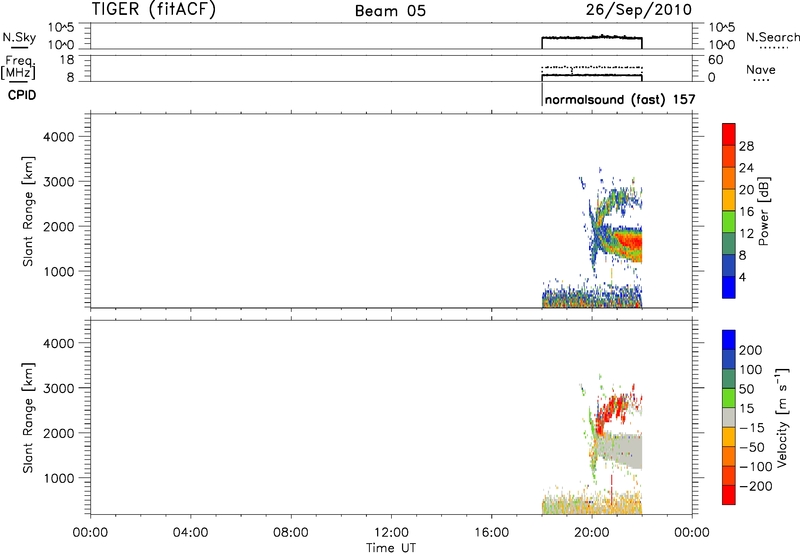Click the 'Velocity [m s-1]' colorbar label
The image size is (800, 554).
(782, 417)
